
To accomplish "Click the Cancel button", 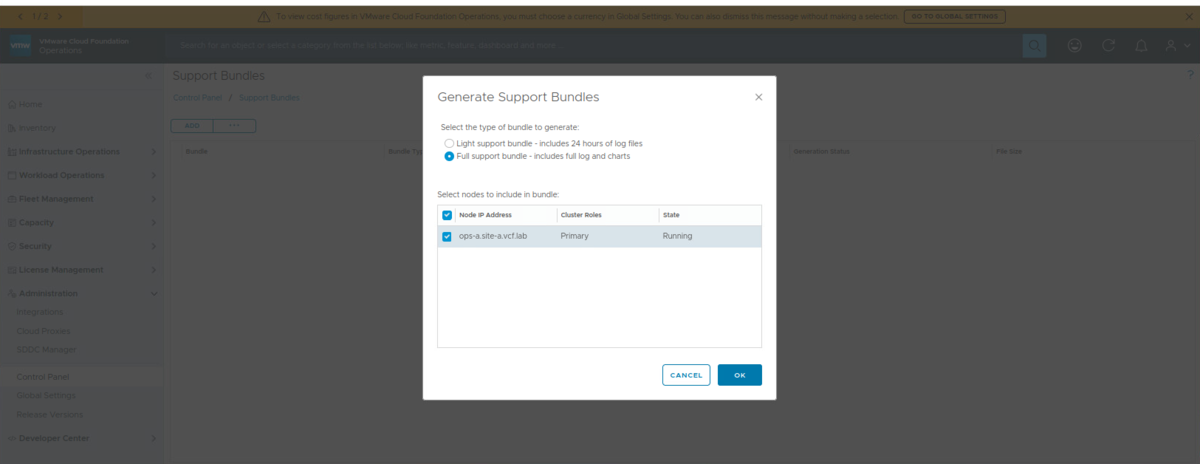I will pos(686,375).
